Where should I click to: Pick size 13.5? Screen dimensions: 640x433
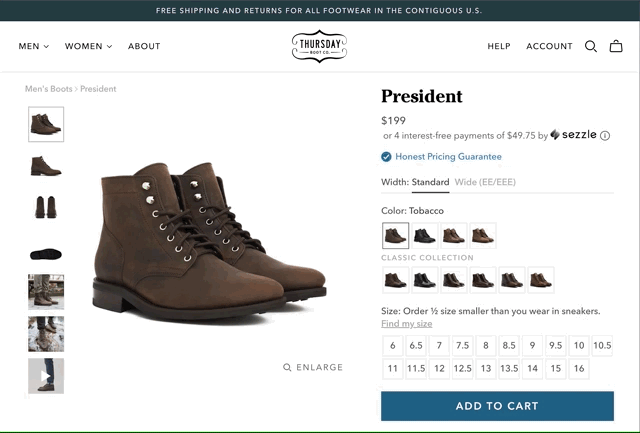click(x=509, y=369)
